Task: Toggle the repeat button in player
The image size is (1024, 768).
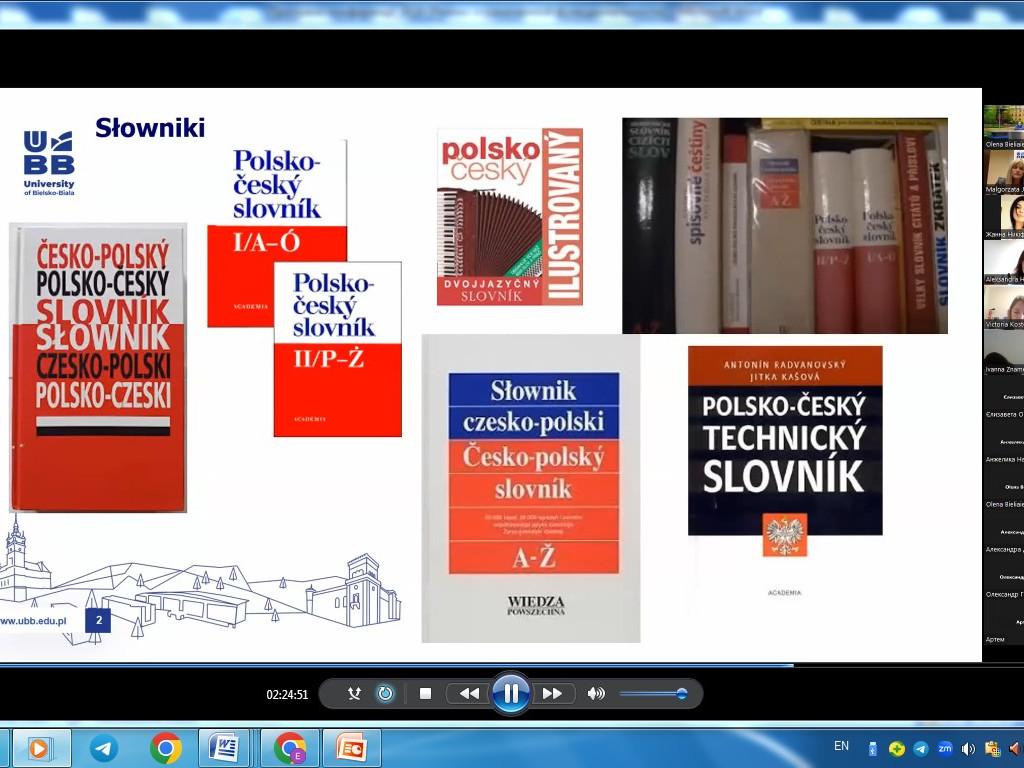Action: (x=385, y=694)
